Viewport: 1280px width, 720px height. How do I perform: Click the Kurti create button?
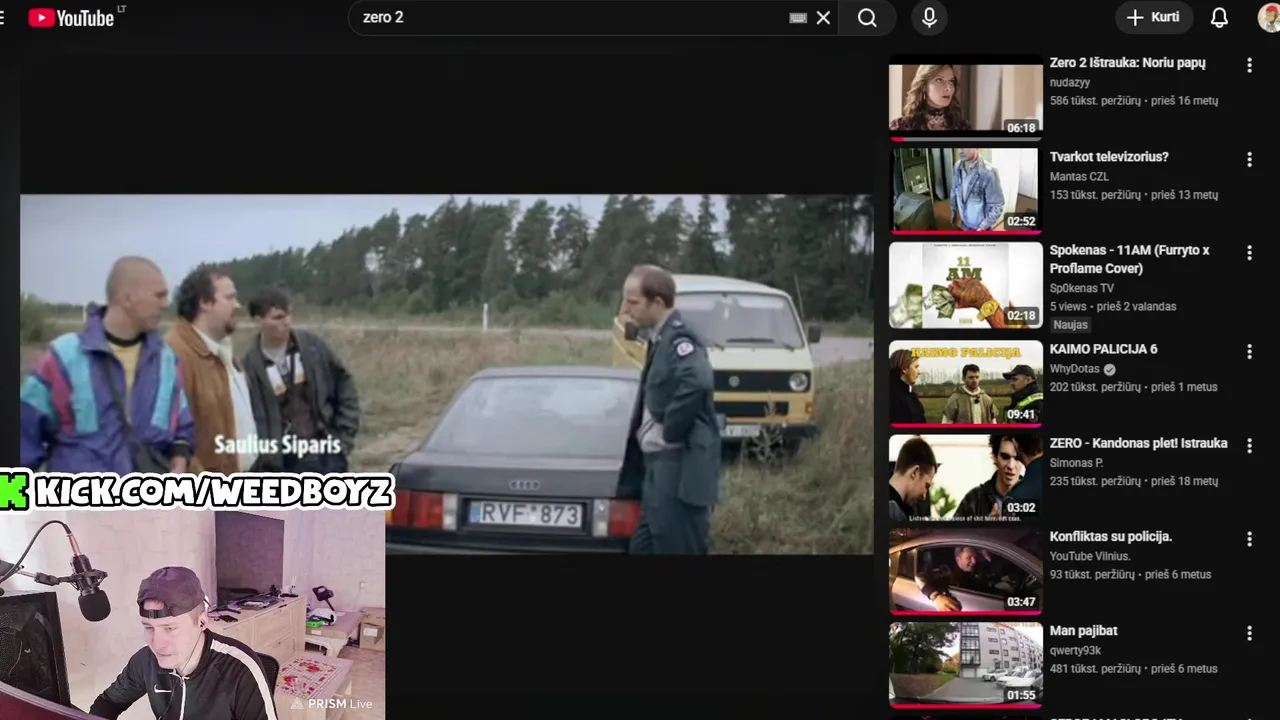1154,17
